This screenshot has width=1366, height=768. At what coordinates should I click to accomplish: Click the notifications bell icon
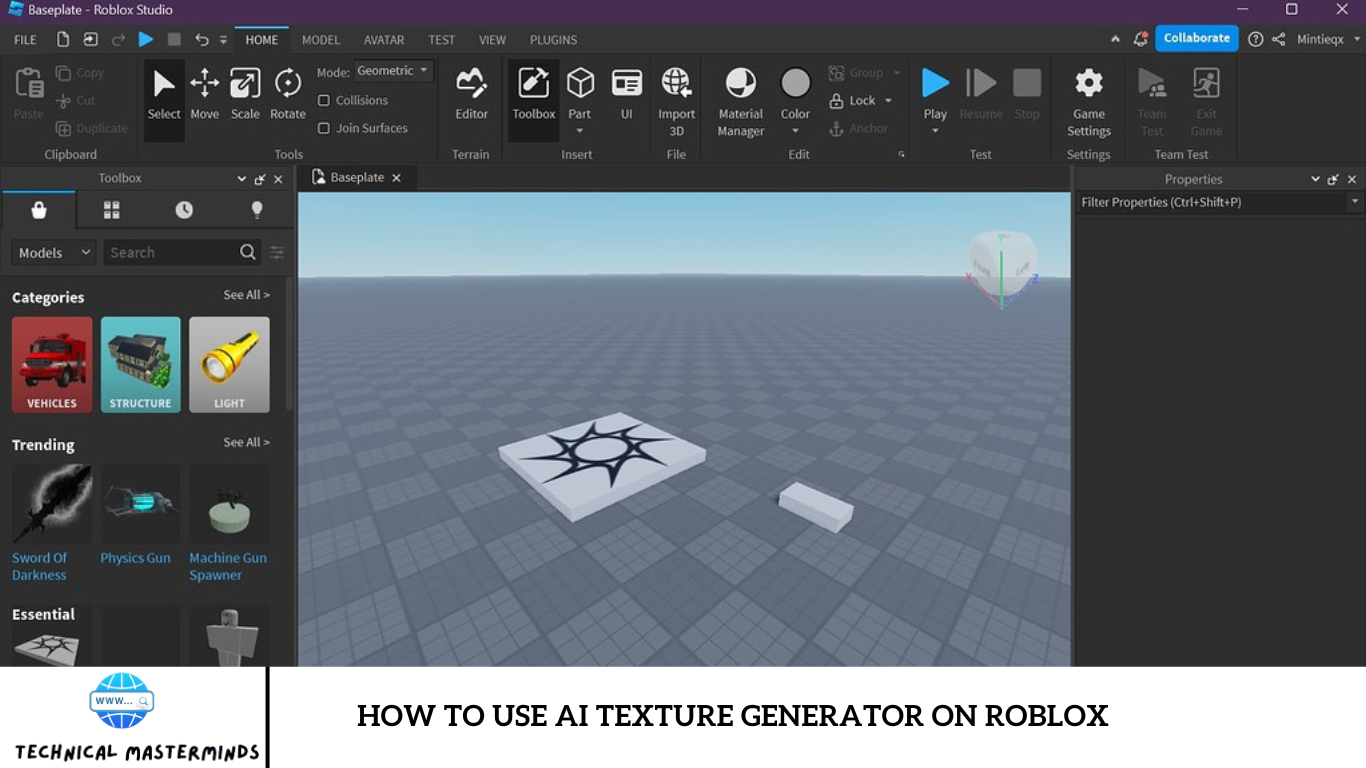click(x=1140, y=39)
